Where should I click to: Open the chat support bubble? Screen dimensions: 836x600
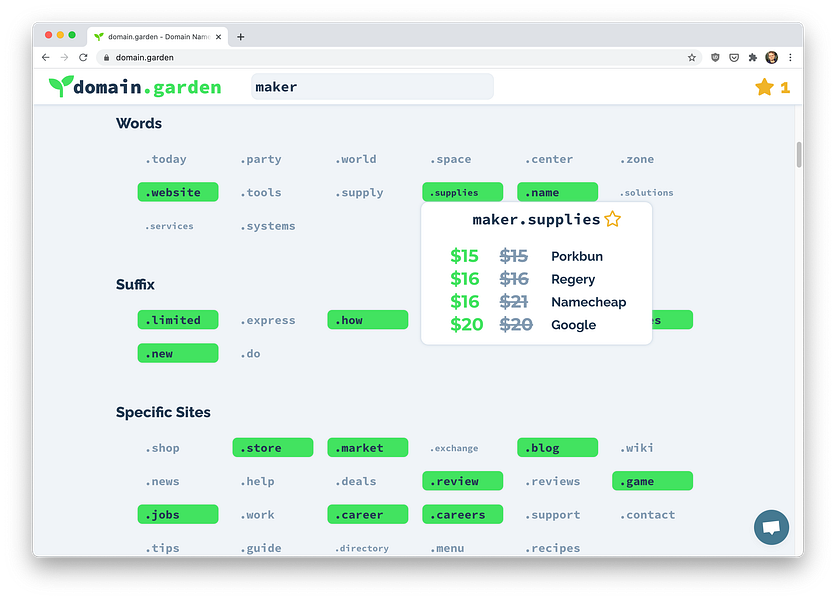tap(771, 527)
